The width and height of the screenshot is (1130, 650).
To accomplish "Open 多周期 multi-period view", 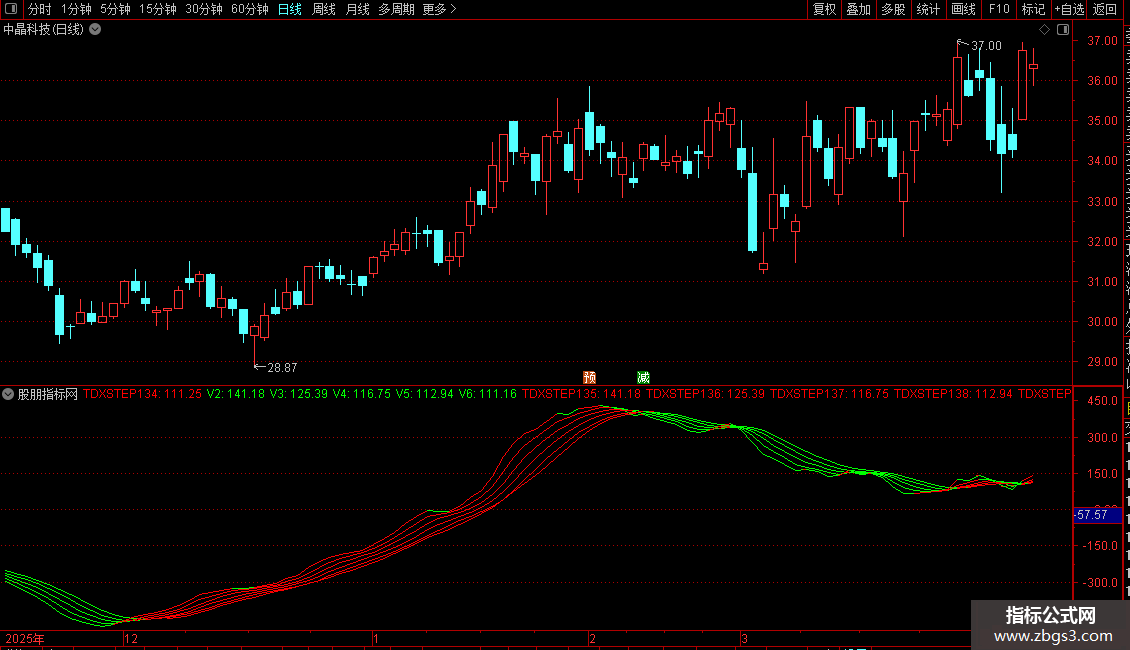I will [x=396, y=9].
